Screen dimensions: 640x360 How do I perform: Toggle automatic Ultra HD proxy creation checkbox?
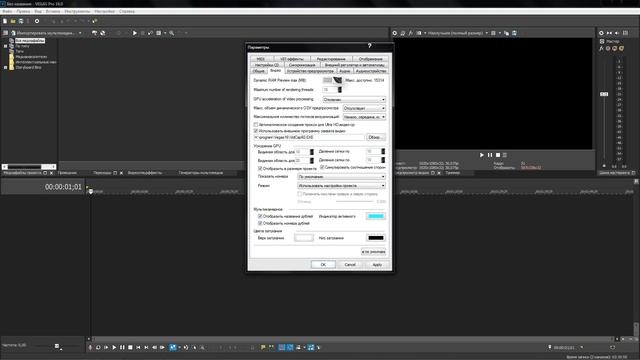(x=256, y=124)
